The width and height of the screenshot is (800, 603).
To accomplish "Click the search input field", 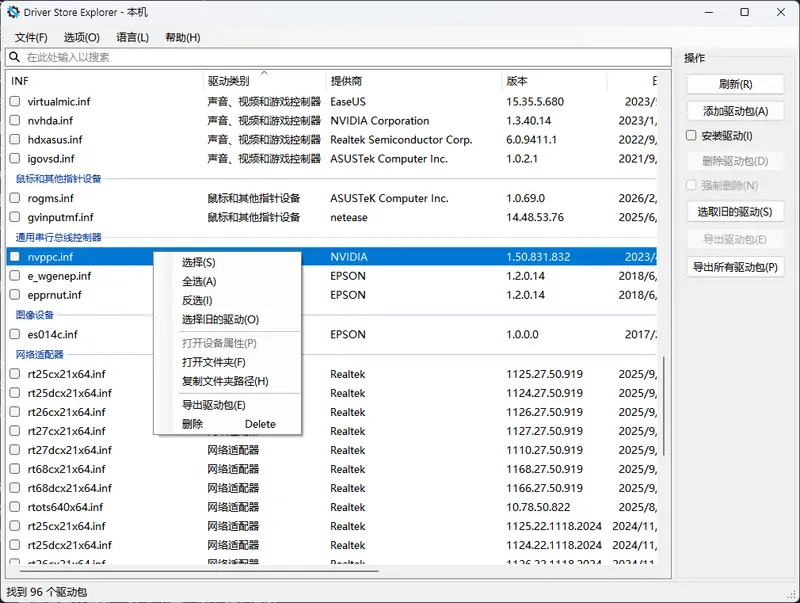I will [x=339, y=57].
